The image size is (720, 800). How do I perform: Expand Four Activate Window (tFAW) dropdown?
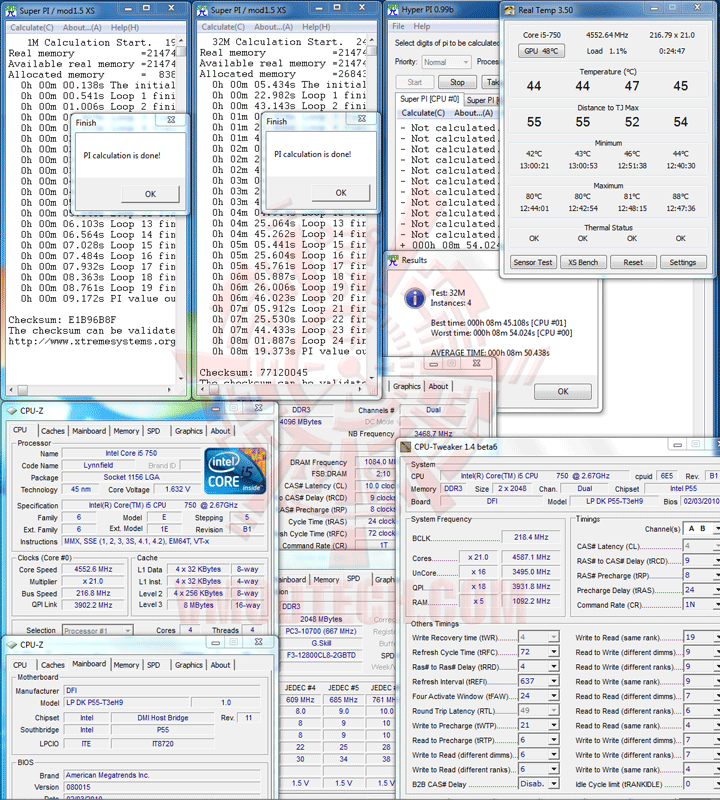tap(554, 696)
